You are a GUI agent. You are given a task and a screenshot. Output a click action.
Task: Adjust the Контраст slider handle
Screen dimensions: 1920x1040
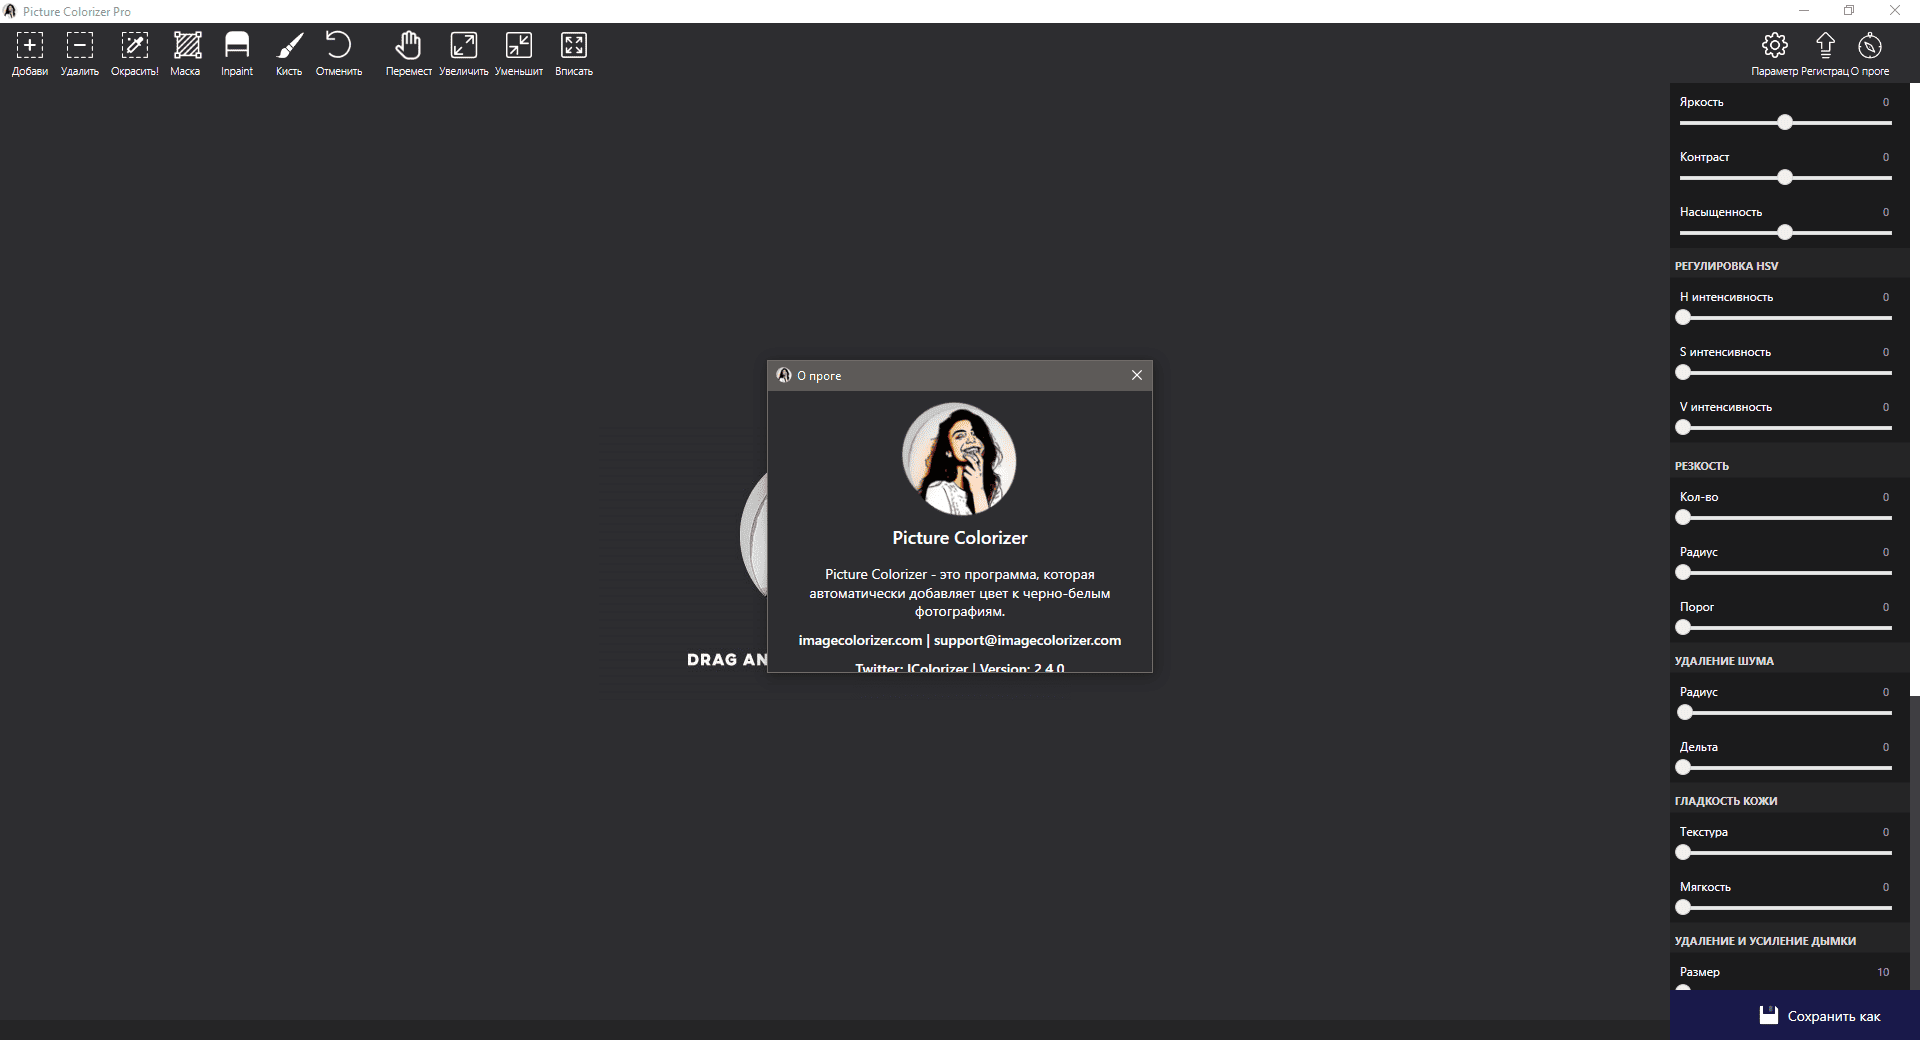[x=1785, y=178]
